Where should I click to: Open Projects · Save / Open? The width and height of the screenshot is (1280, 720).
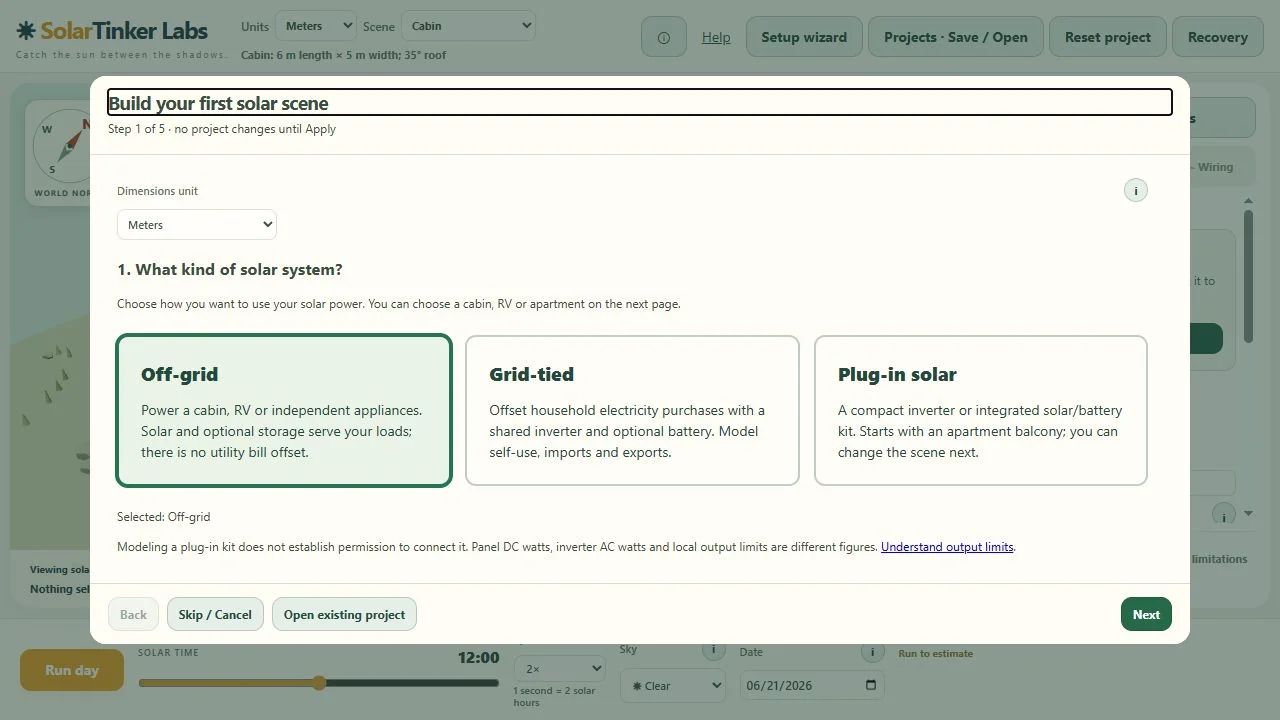click(x=956, y=37)
